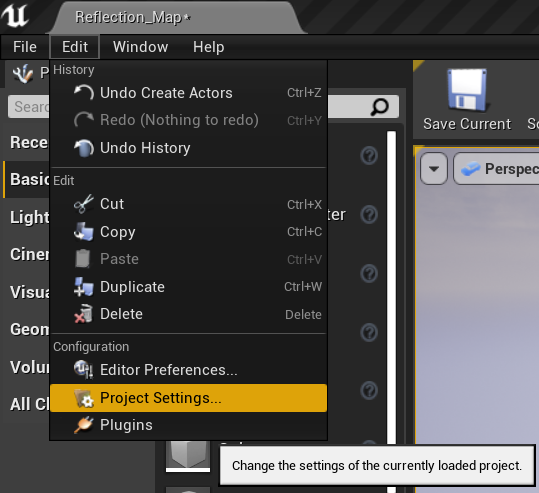Open the Perspective view mode dropdown
This screenshot has width=539, height=493.
pos(497,169)
